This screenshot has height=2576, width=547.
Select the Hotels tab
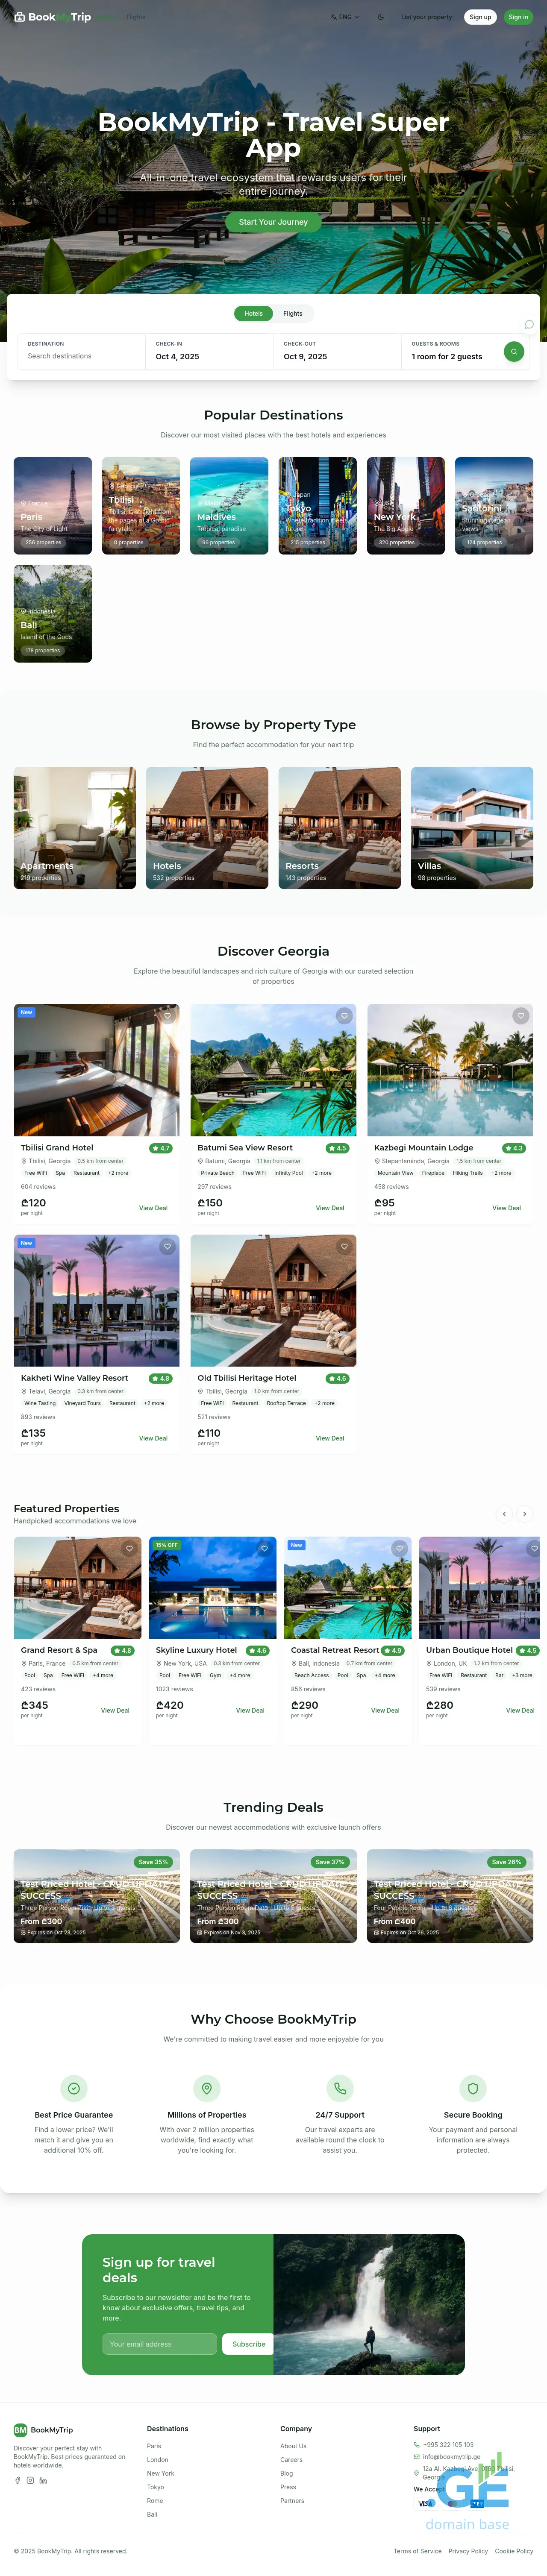coord(254,313)
